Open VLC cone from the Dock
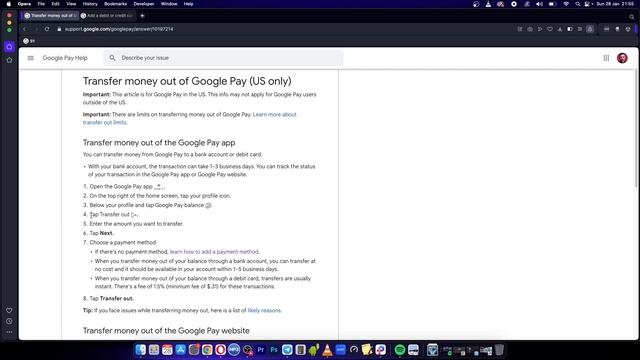Viewport: 640px width, 360px height. (x=327, y=350)
